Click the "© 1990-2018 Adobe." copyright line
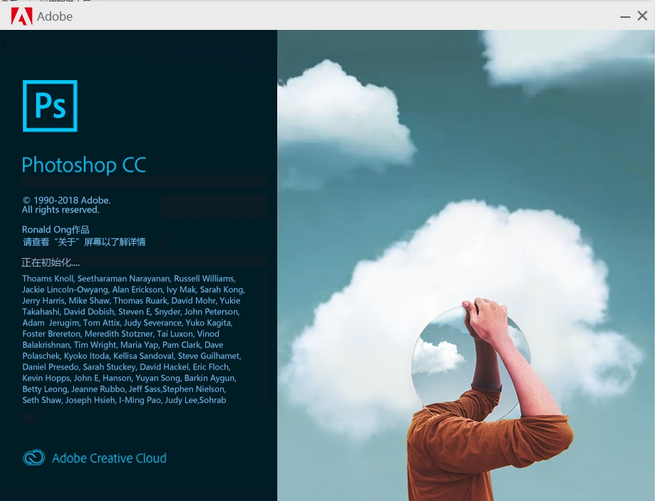This screenshot has height=501, width=655. click(66, 200)
